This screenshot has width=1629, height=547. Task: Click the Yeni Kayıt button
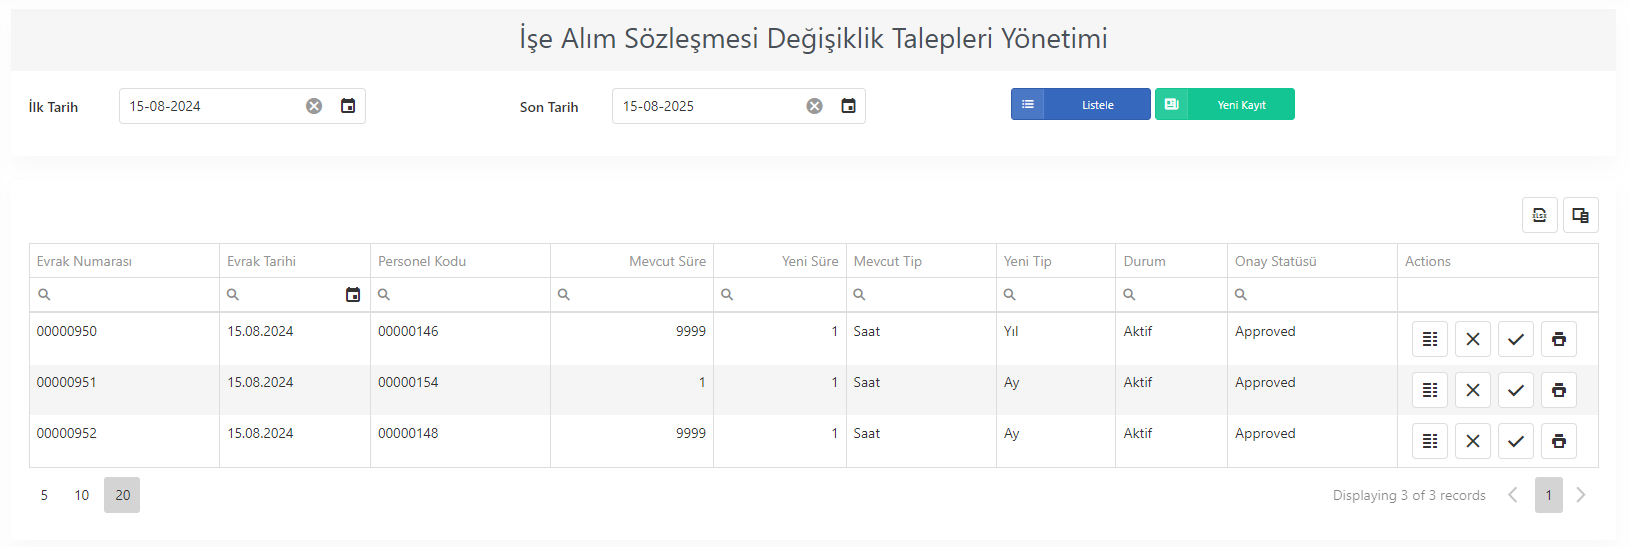[1225, 104]
